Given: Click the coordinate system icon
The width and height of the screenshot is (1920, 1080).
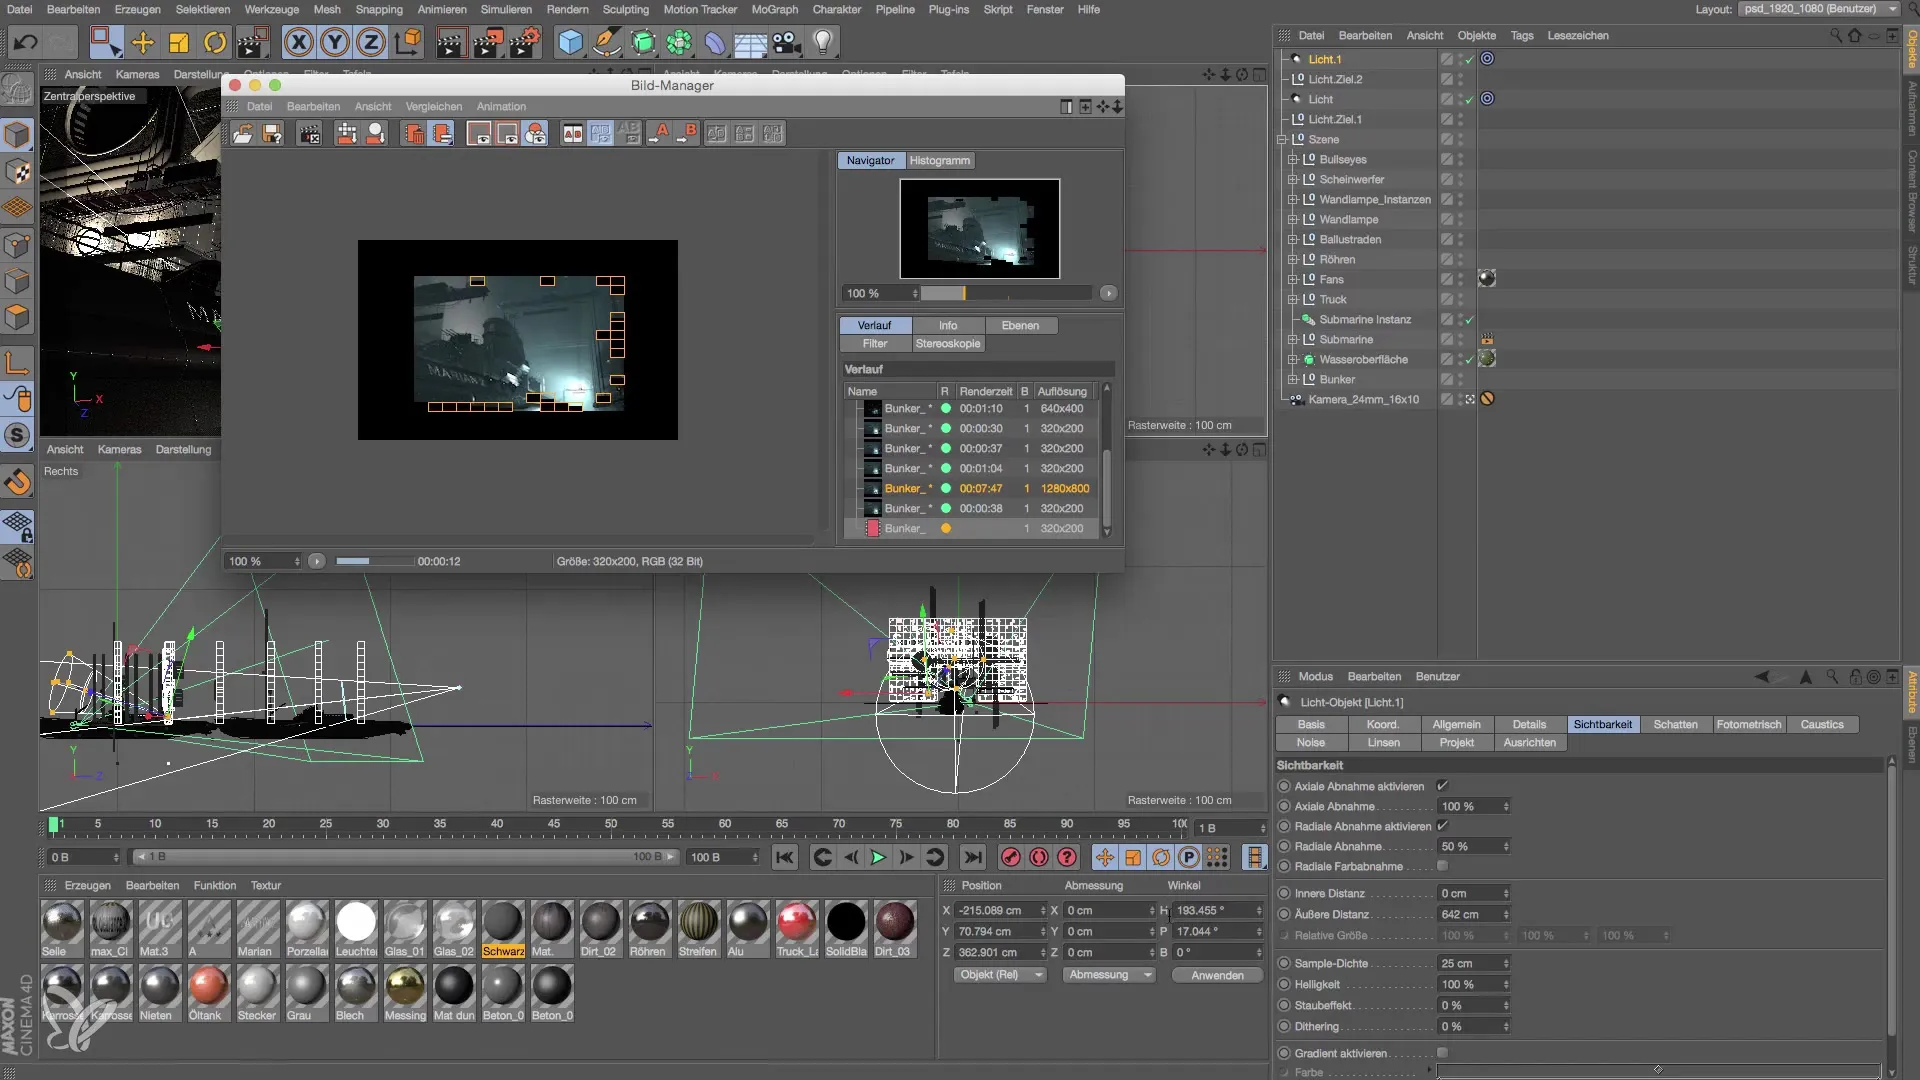Looking at the screenshot, I should click(x=408, y=42).
